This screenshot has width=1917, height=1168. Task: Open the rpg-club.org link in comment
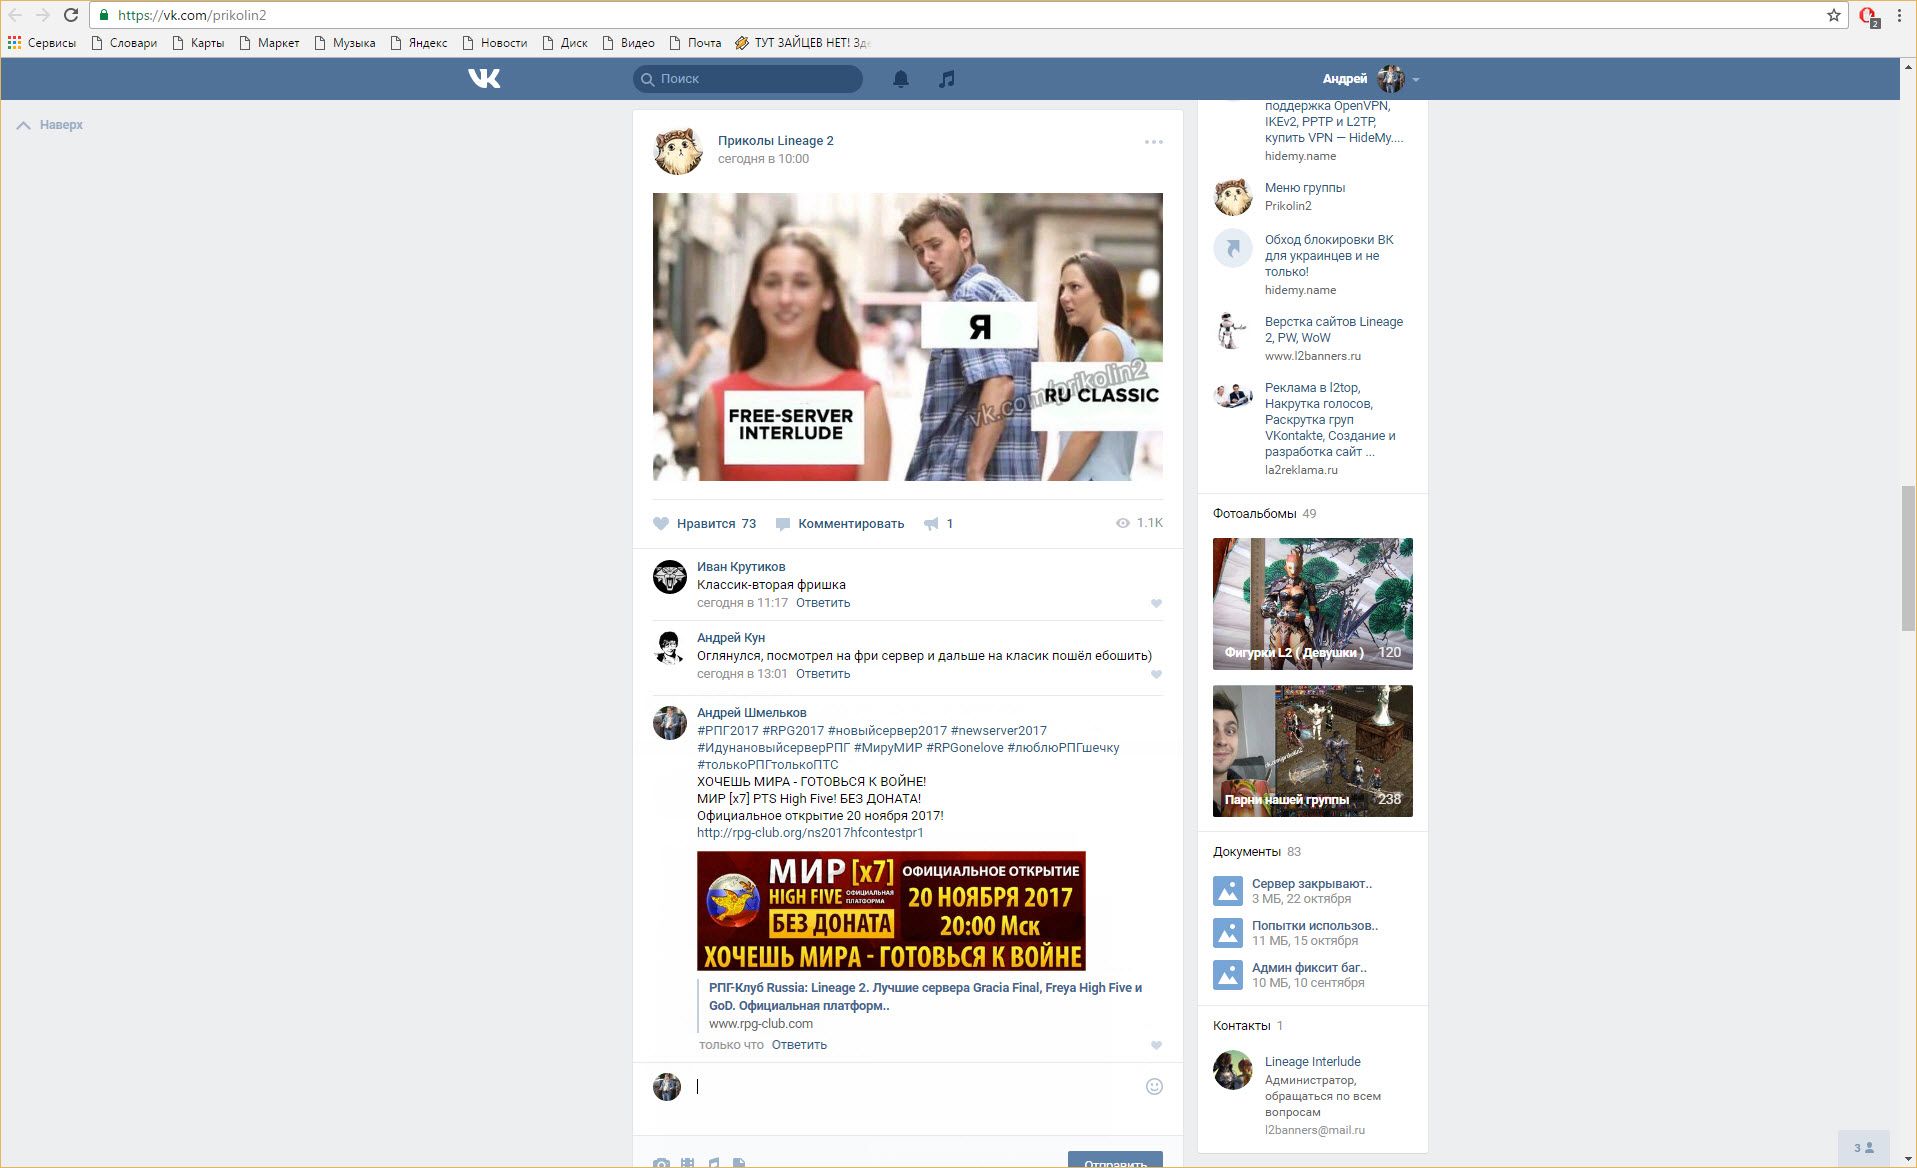pyautogui.click(x=810, y=833)
